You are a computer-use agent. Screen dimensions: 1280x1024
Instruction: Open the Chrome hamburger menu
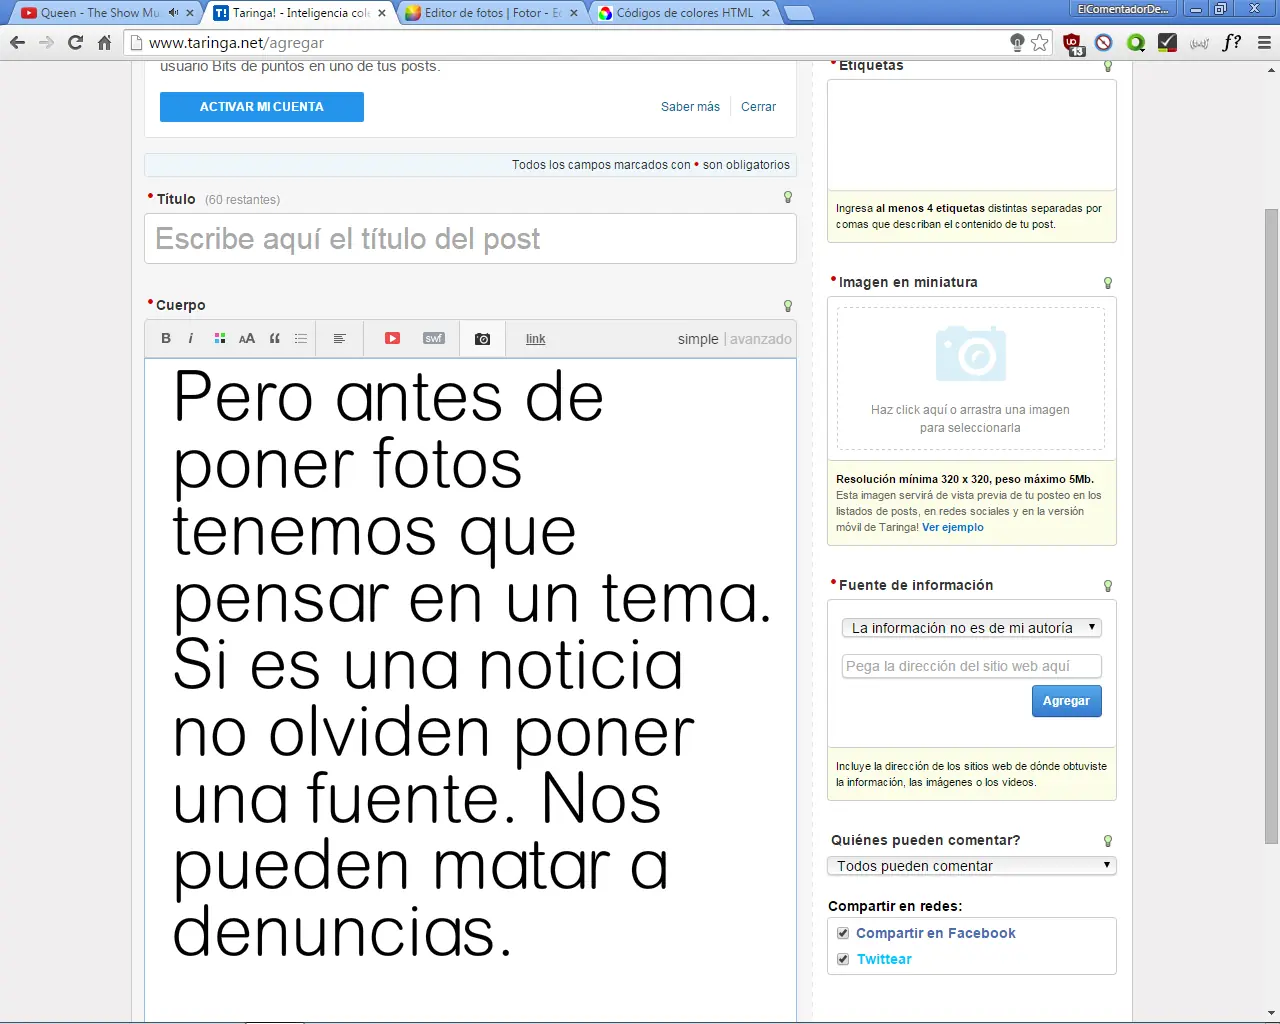tap(1264, 43)
